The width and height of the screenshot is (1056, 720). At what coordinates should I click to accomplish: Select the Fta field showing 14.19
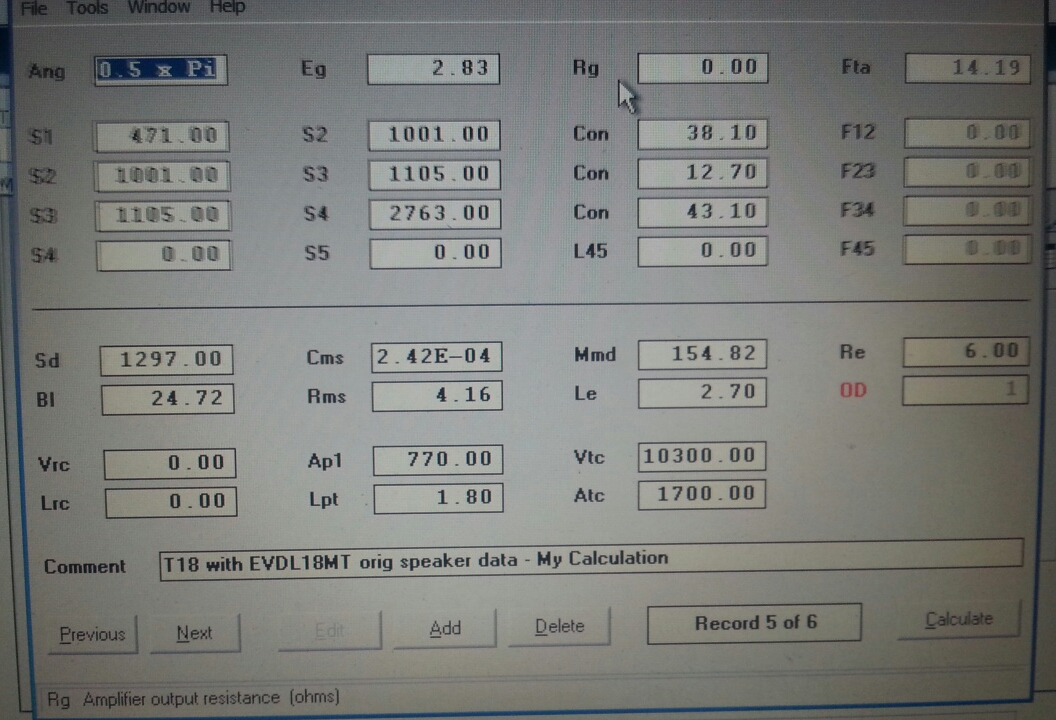pyautogui.click(x=967, y=68)
